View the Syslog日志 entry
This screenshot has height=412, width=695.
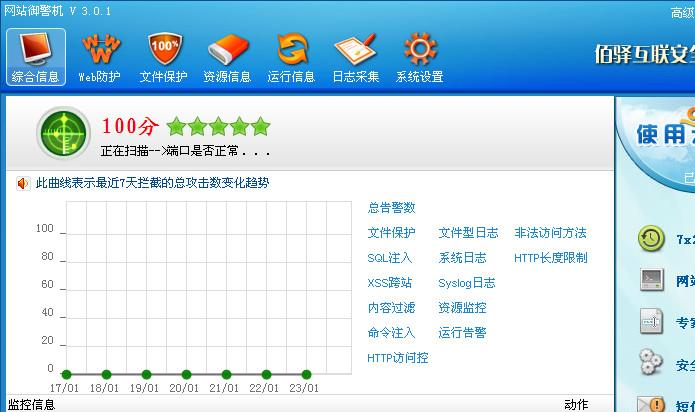click(466, 283)
